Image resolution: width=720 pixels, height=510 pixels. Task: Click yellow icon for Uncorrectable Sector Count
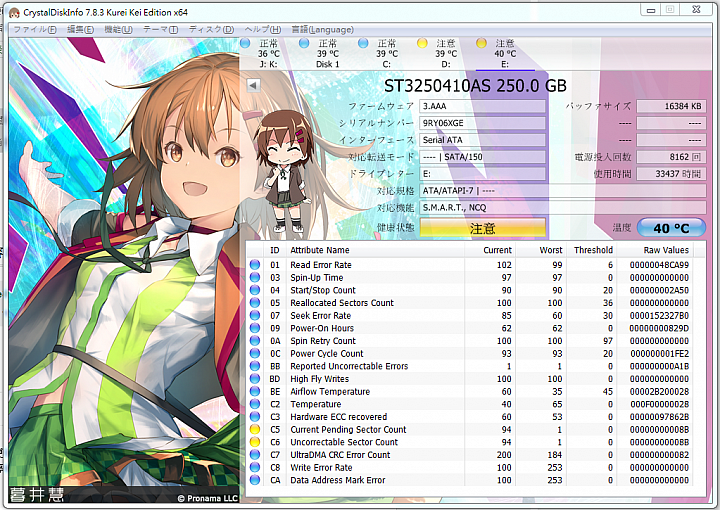tap(254, 442)
